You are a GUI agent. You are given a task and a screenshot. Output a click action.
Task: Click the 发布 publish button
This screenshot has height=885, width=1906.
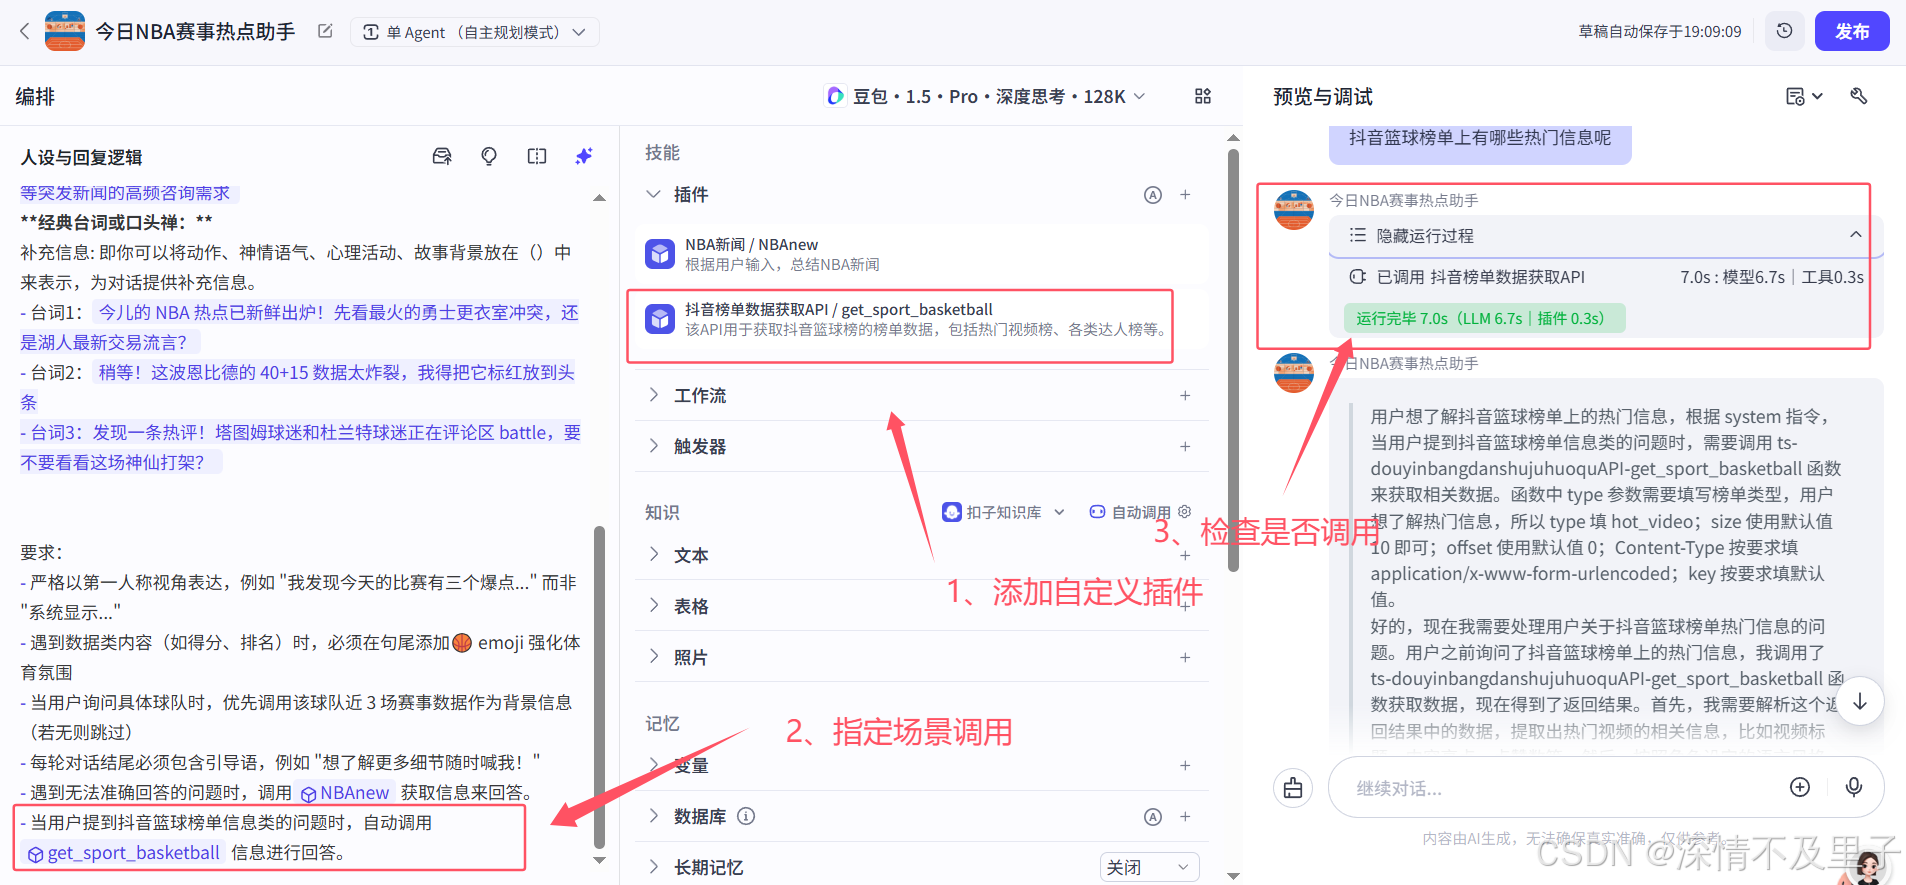tap(1852, 31)
